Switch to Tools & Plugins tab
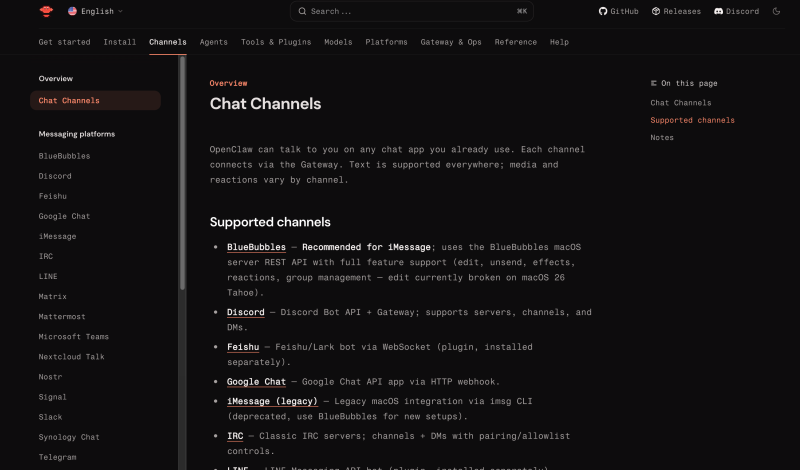The height and width of the screenshot is (470, 800). click(276, 42)
